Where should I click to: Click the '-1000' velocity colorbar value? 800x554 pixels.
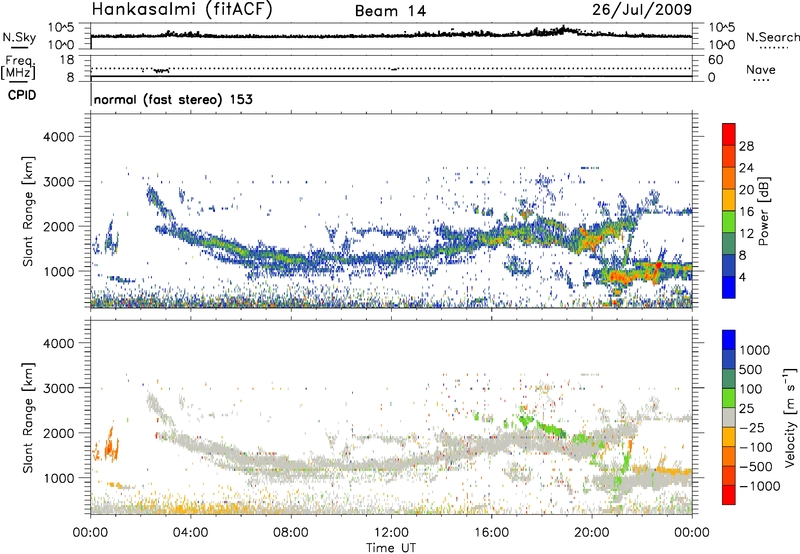[x=759, y=486]
